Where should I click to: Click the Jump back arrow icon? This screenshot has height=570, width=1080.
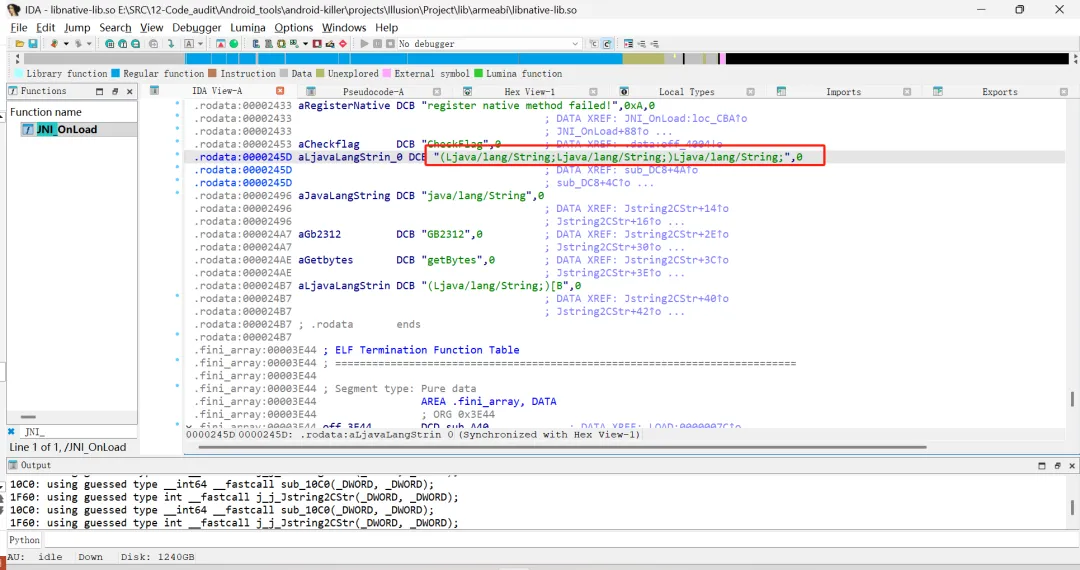pyautogui.click(x=54, y=43)
